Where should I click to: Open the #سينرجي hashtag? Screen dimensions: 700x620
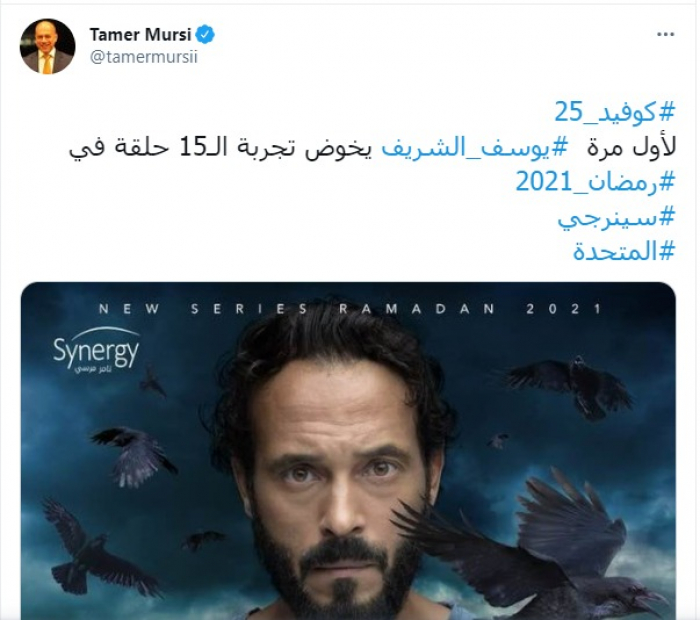pyautogui.click(x=616, y=218)
